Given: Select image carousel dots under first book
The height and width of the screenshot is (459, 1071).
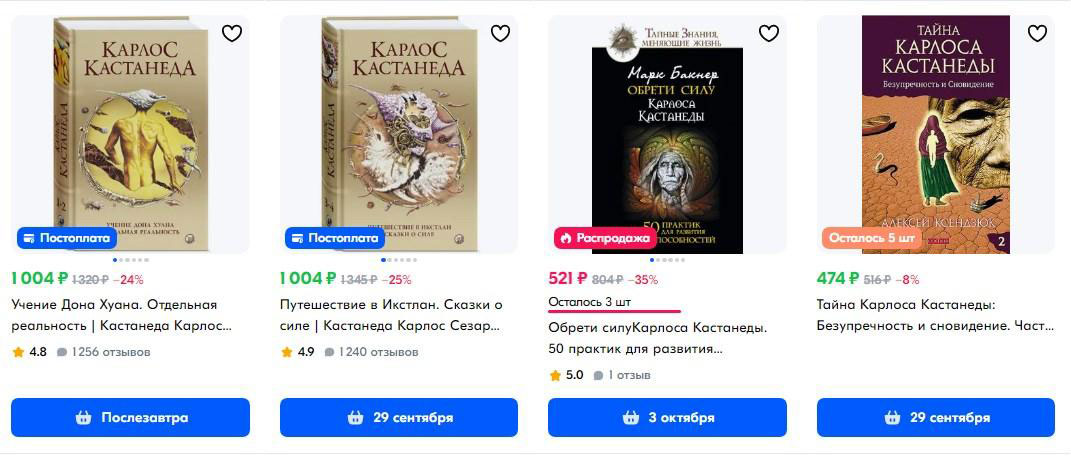Looking at the screenshot, I should point(130,260).
